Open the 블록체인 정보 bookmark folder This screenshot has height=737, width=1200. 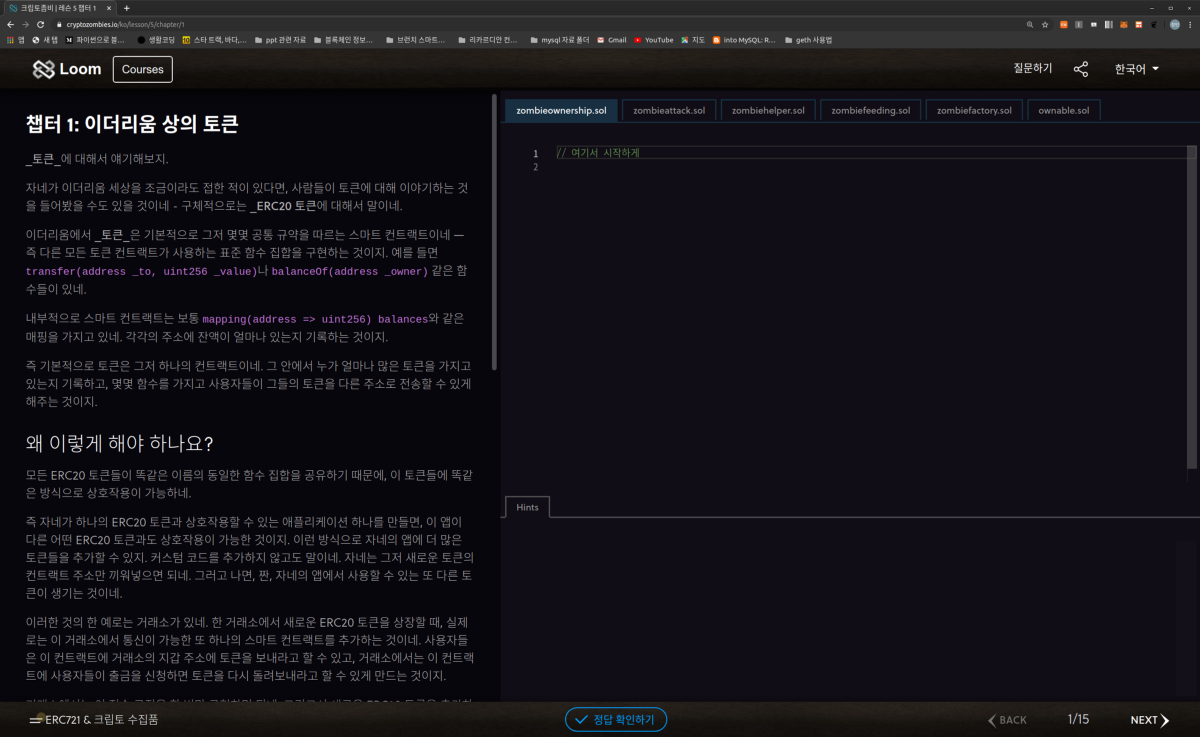[x=342, y=40]
